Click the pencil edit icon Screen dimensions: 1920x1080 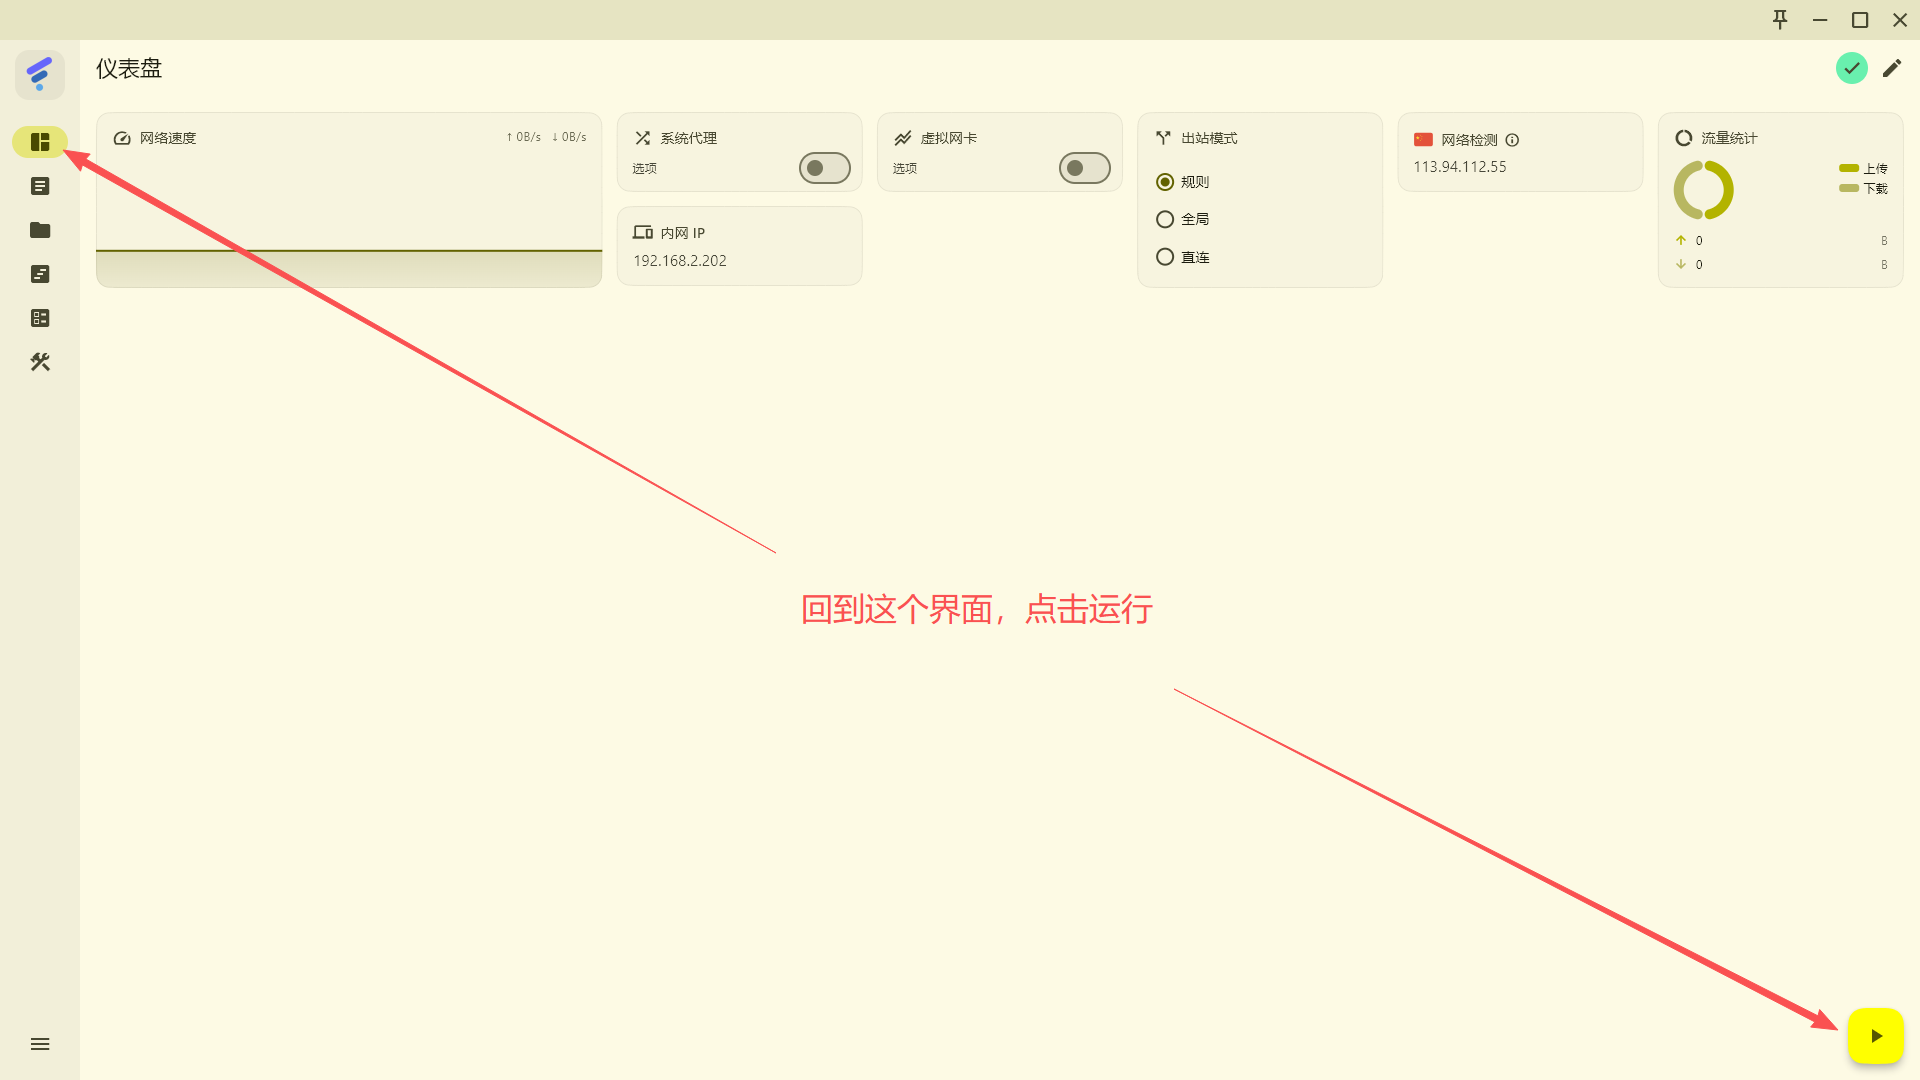pos(1892,68)
